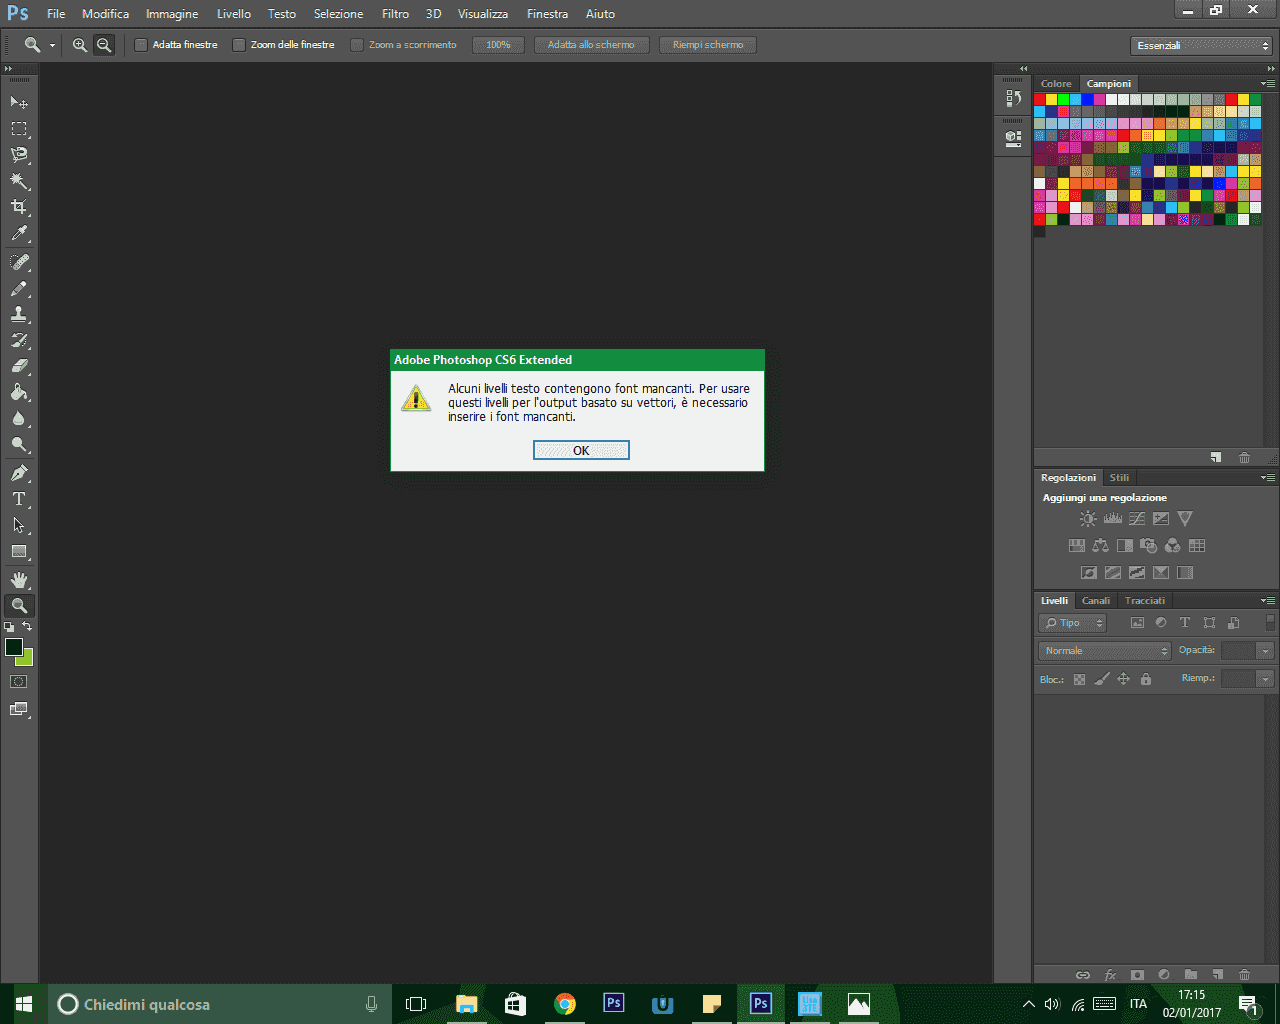Select the Clone Stamp tool
Image resolution: width=1280 pixels, height=1024 pixels.
tap(19, 314)
